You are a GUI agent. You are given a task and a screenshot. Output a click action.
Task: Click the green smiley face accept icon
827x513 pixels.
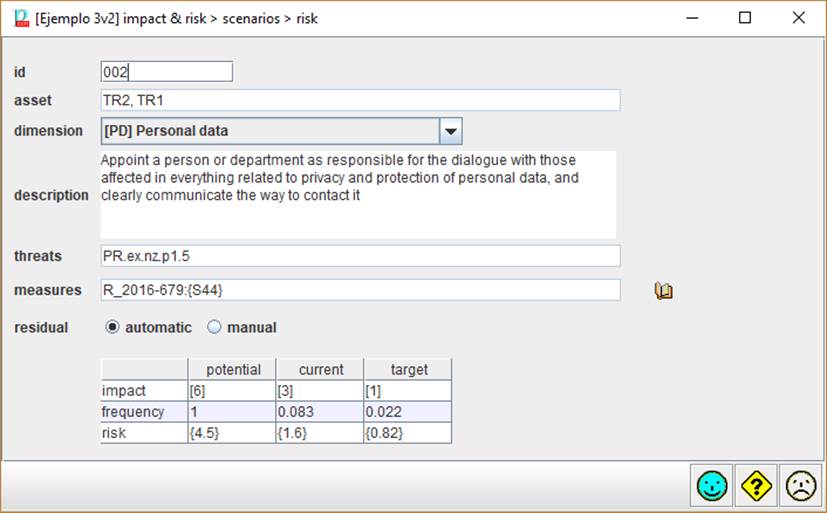coord(711,486)
